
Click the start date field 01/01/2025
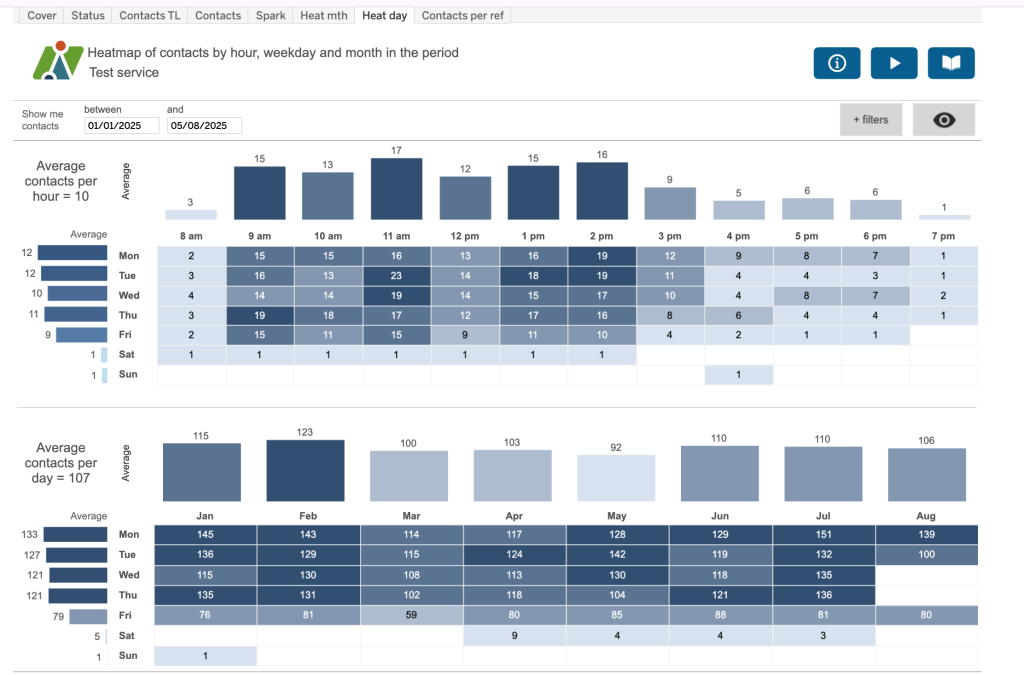121,126
